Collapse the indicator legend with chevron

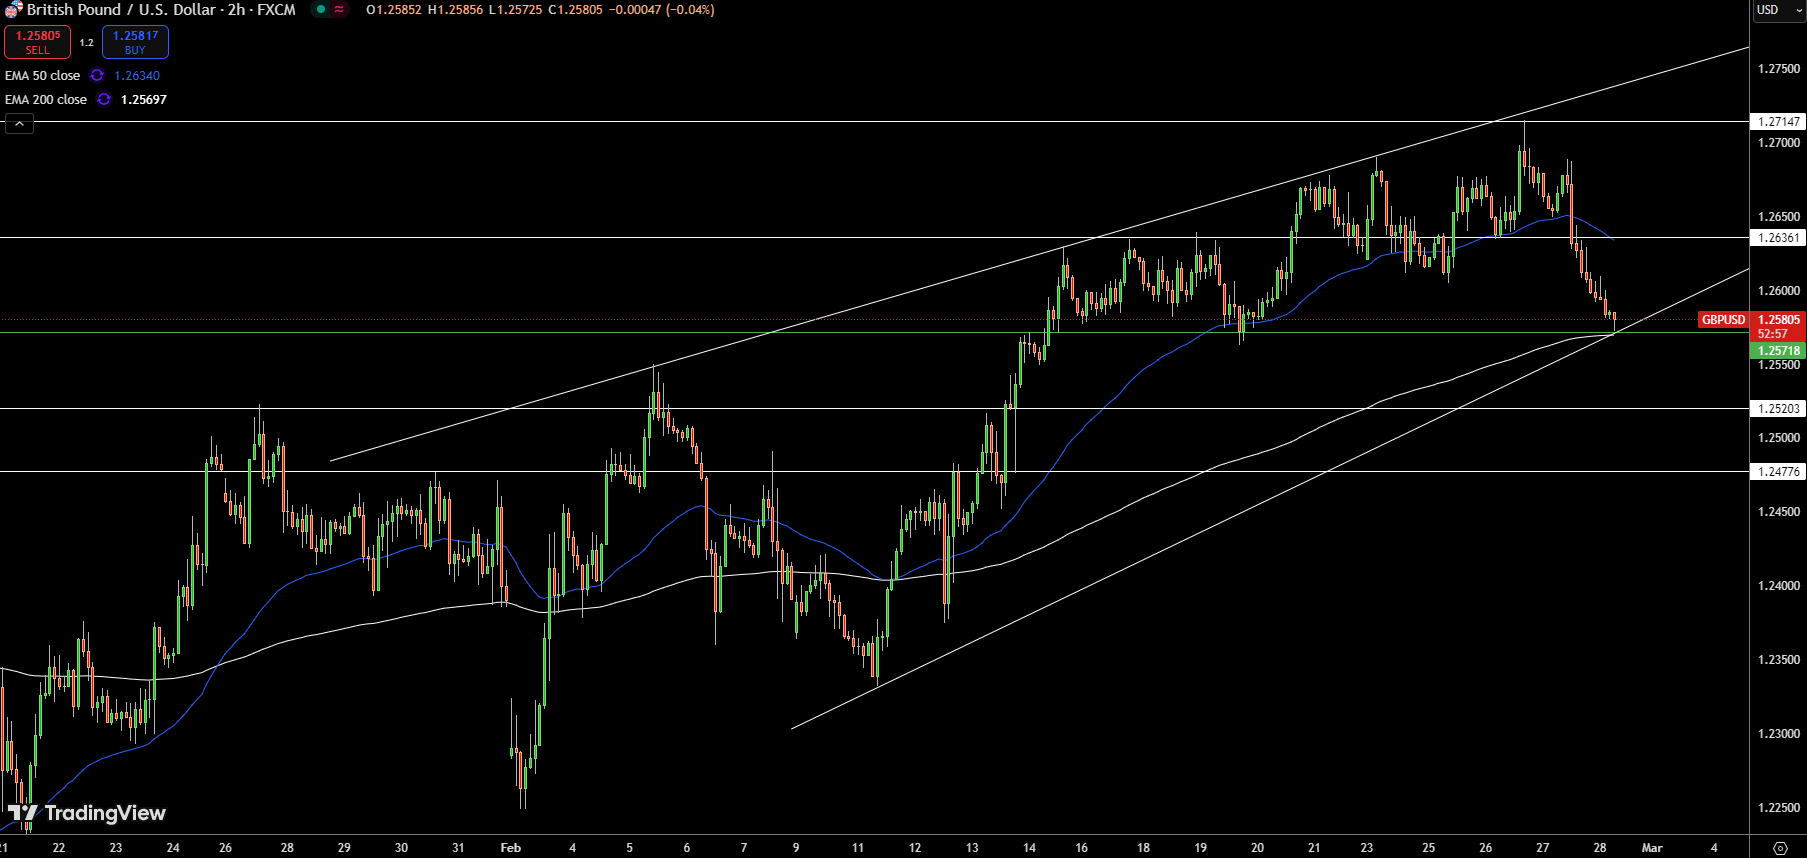coord(19,123)
